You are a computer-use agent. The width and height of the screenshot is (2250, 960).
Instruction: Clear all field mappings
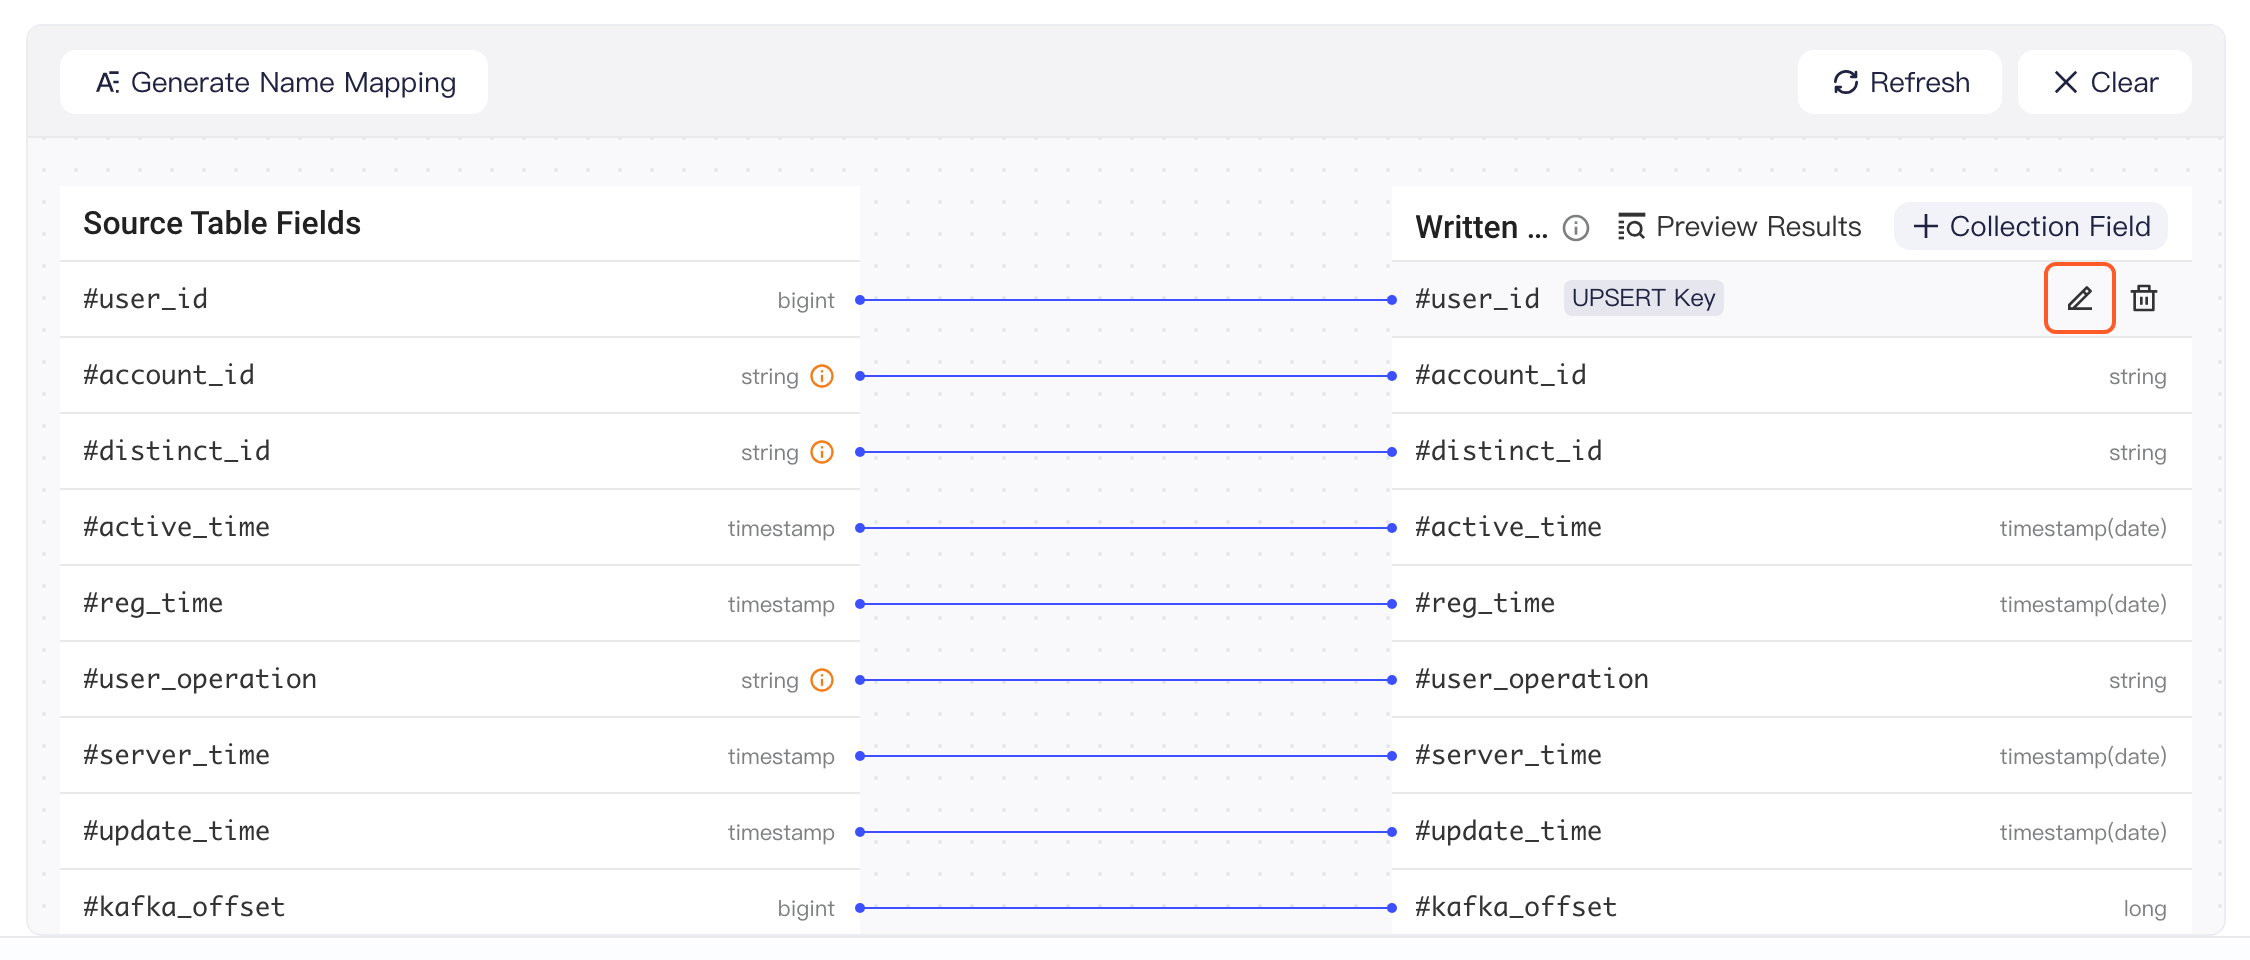(x=2105, y=82)
